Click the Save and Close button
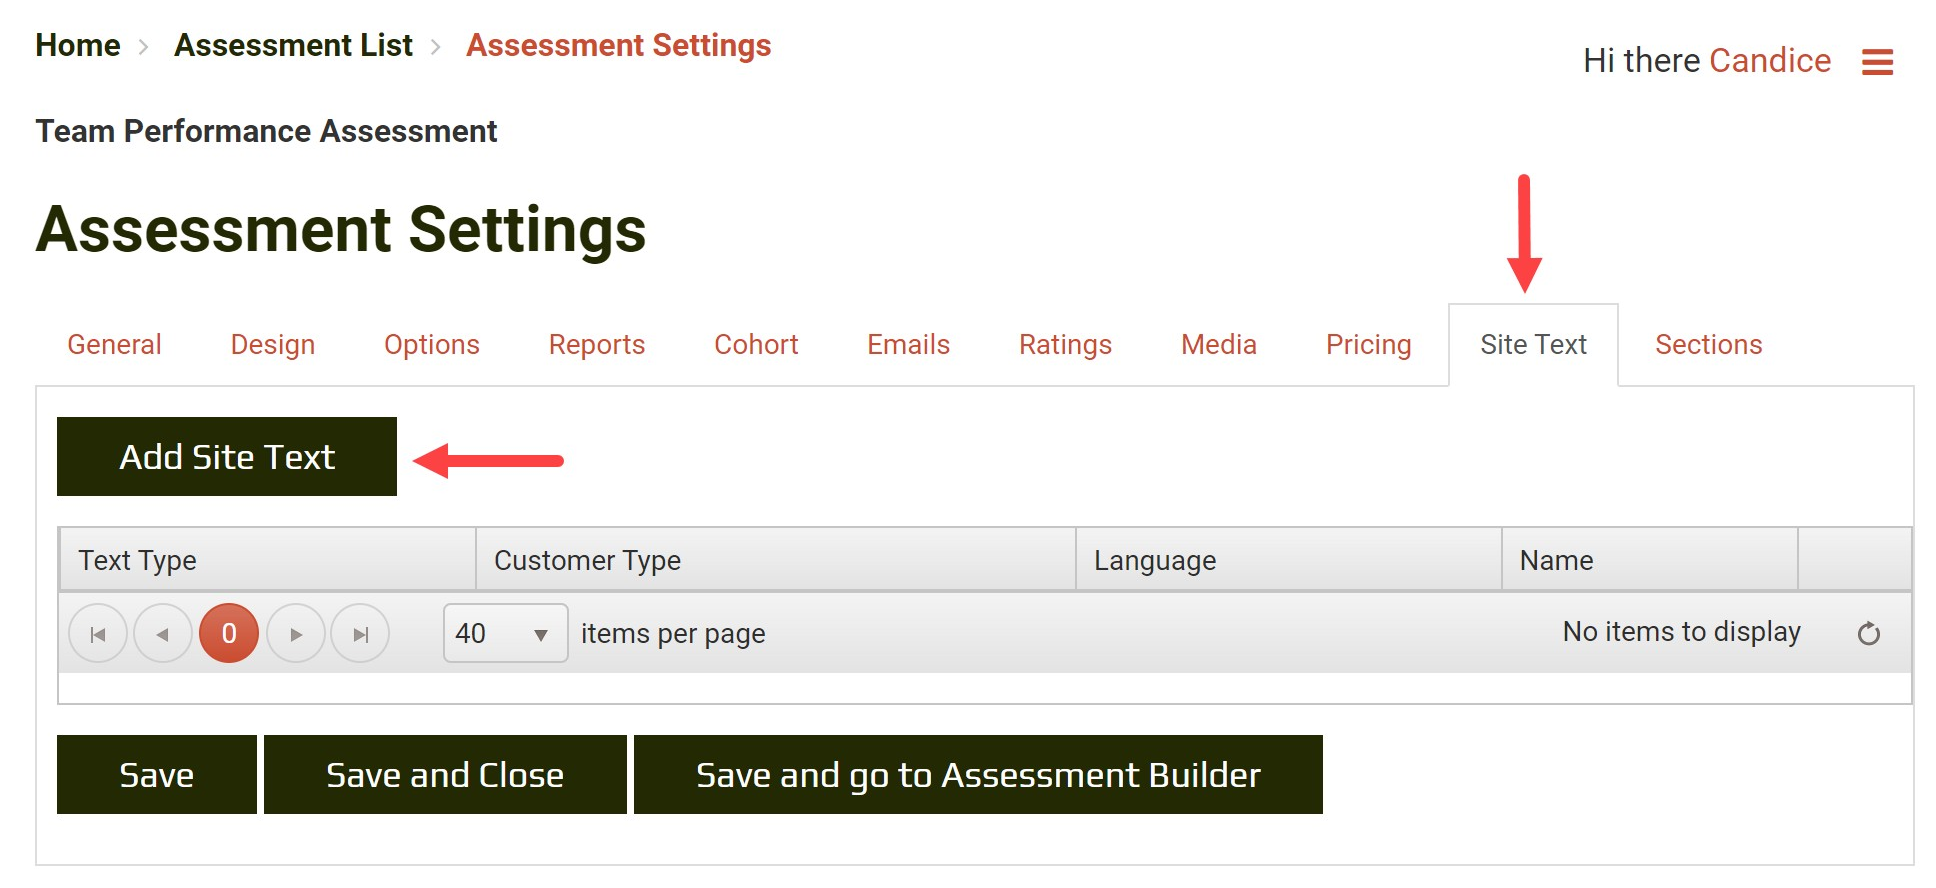This screenshot has width=1936, height=888. pyautogui.click(x=445, y=775)
